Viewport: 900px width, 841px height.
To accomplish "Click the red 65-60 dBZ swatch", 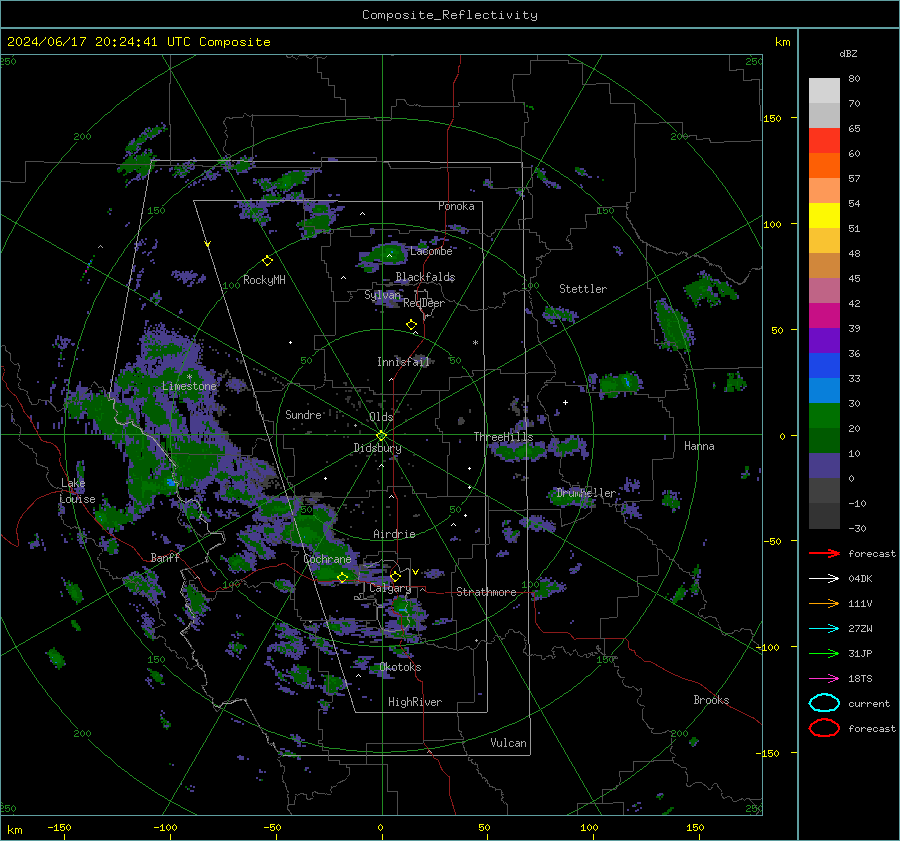I will [824, 141].
